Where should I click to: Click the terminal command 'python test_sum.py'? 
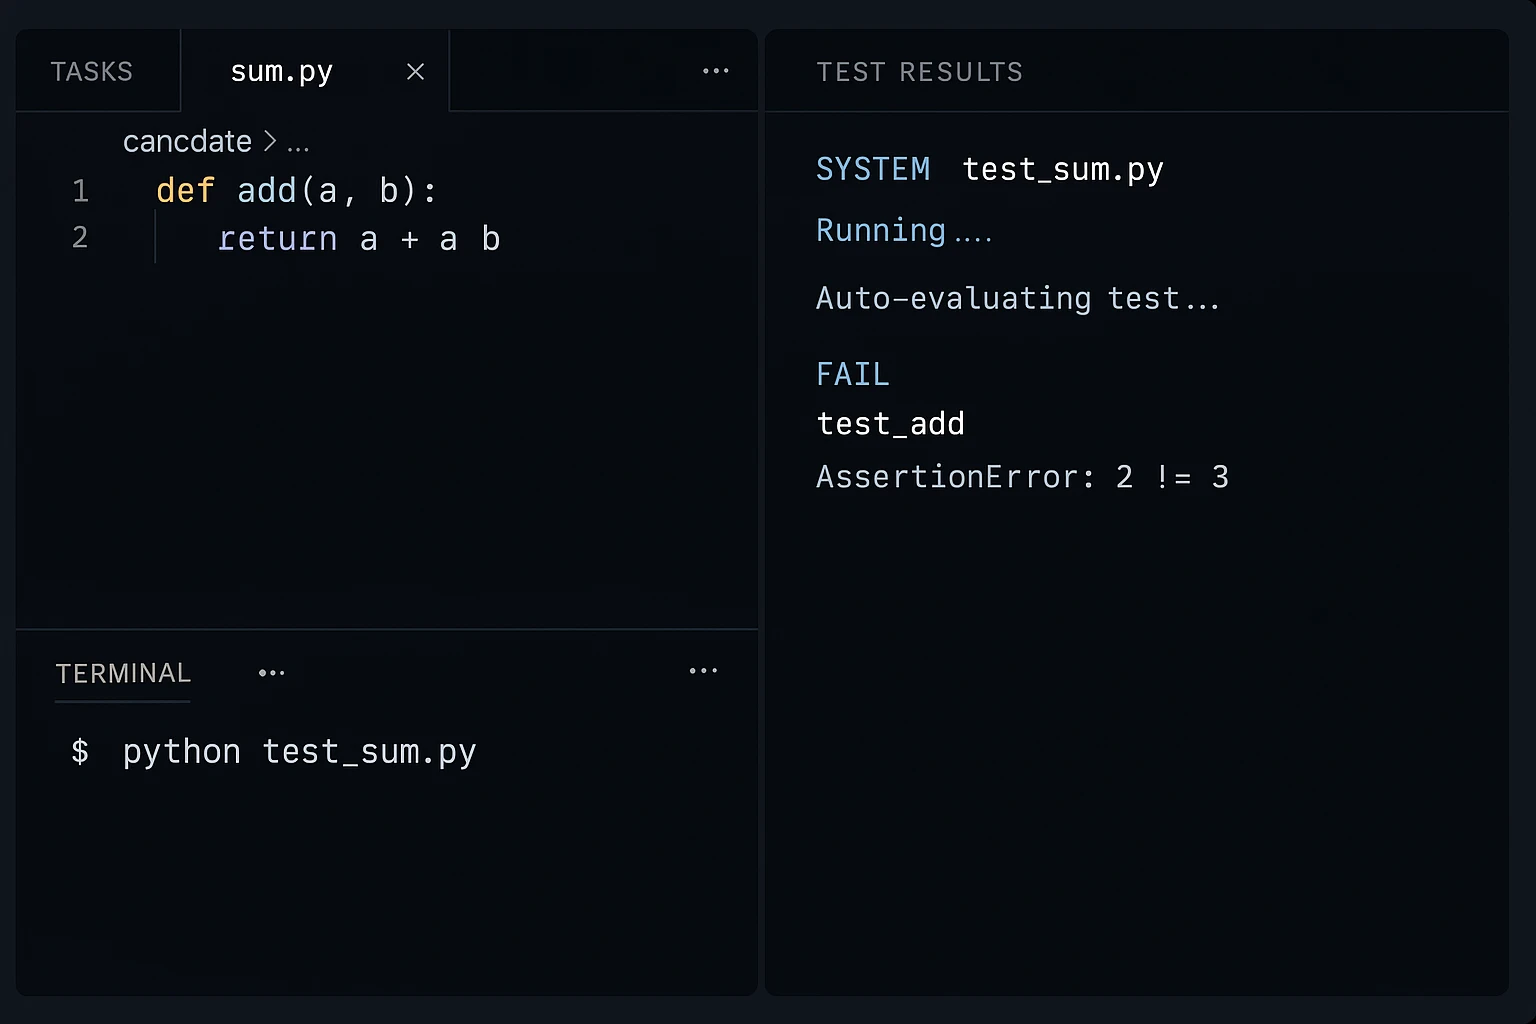(299, 752)
